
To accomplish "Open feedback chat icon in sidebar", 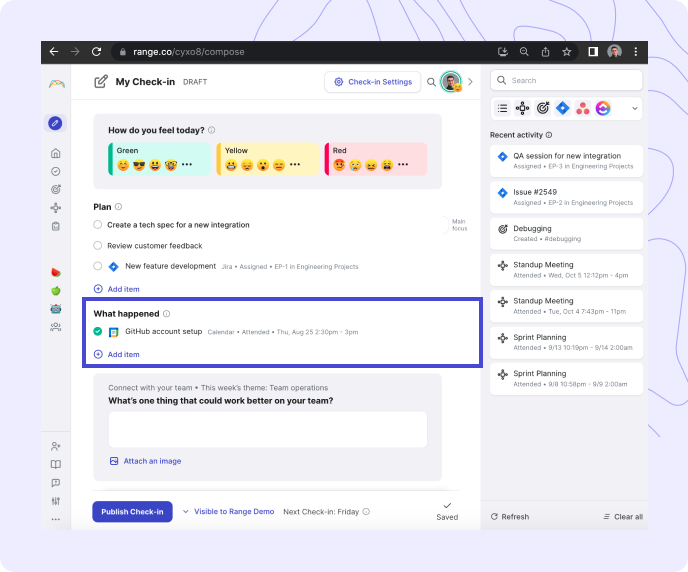I will [56, 483].
